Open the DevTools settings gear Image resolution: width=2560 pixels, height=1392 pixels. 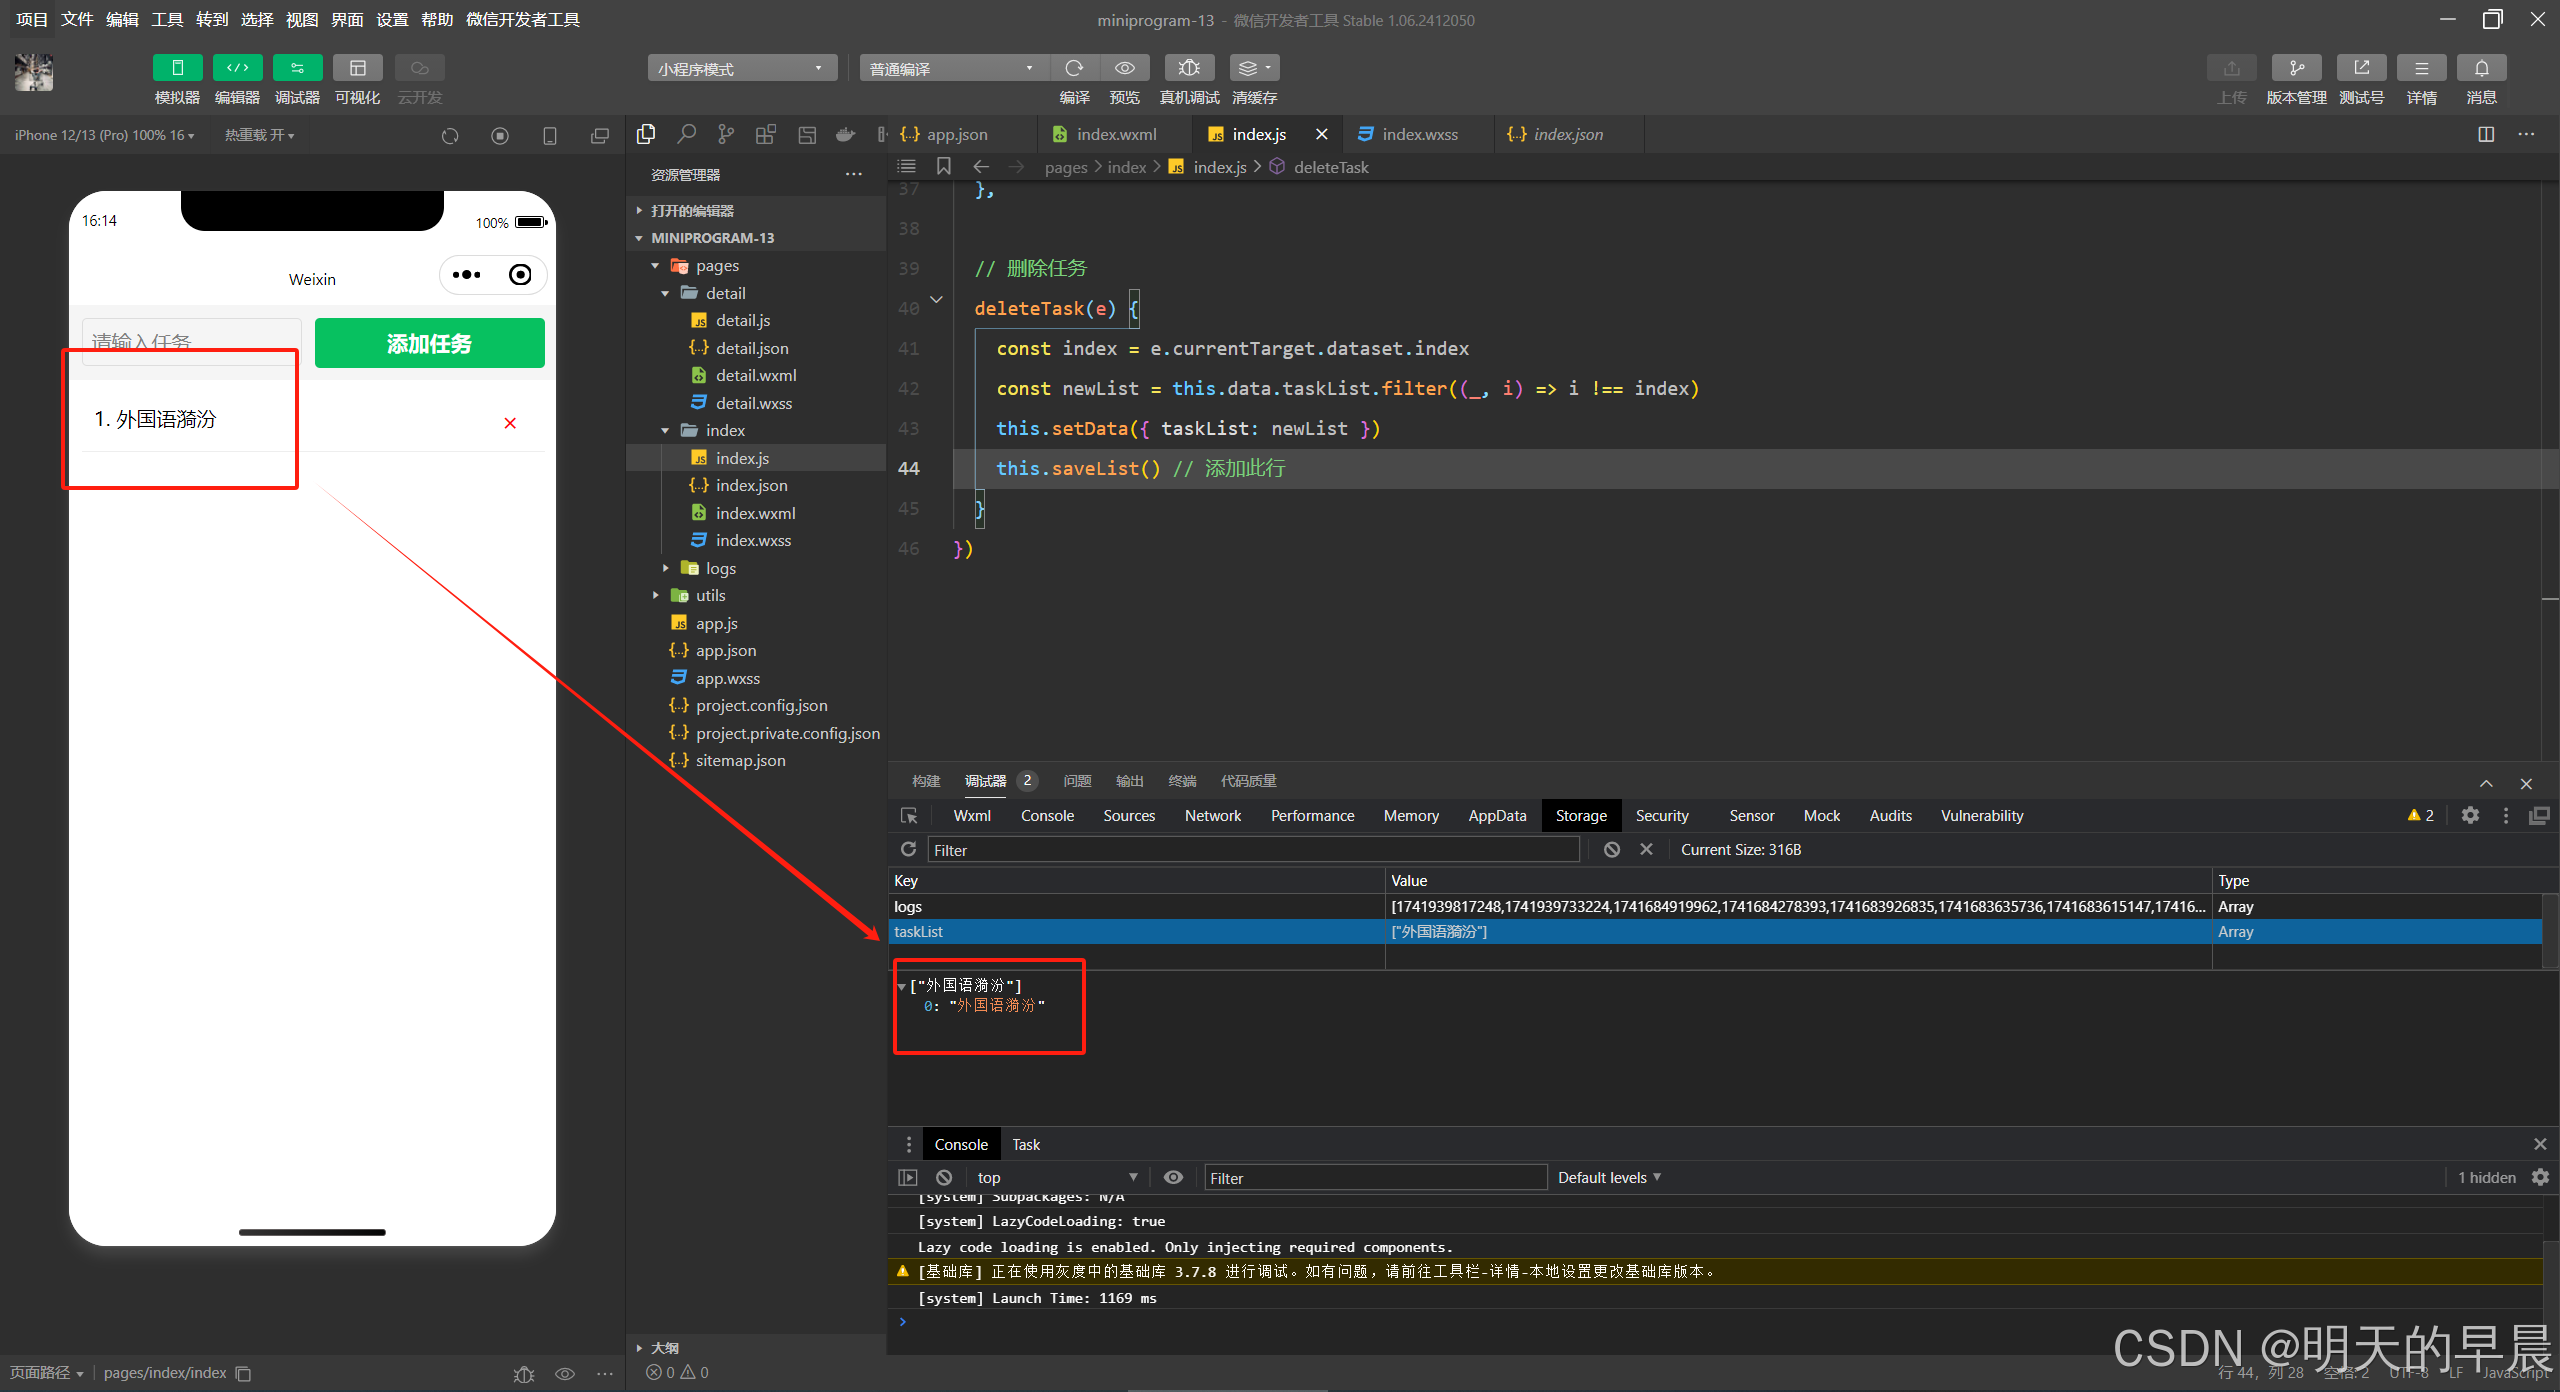(2470, 815)
